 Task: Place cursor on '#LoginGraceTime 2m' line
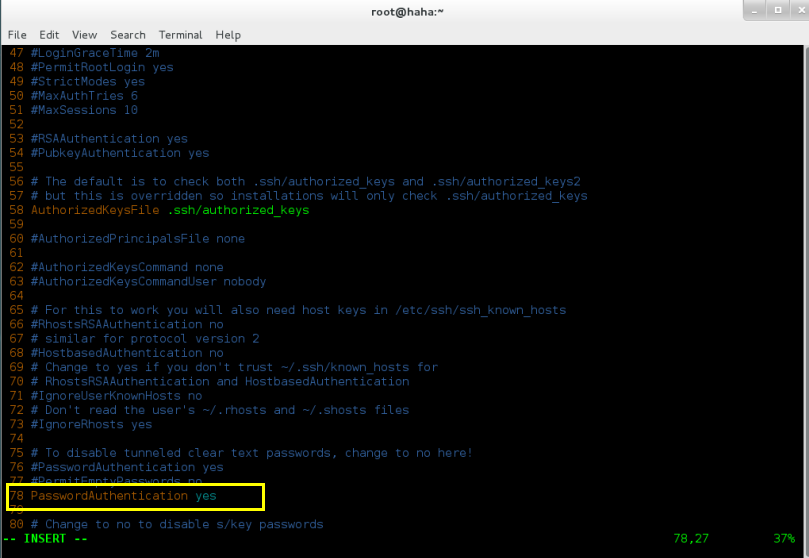click(x=95, y=53)
